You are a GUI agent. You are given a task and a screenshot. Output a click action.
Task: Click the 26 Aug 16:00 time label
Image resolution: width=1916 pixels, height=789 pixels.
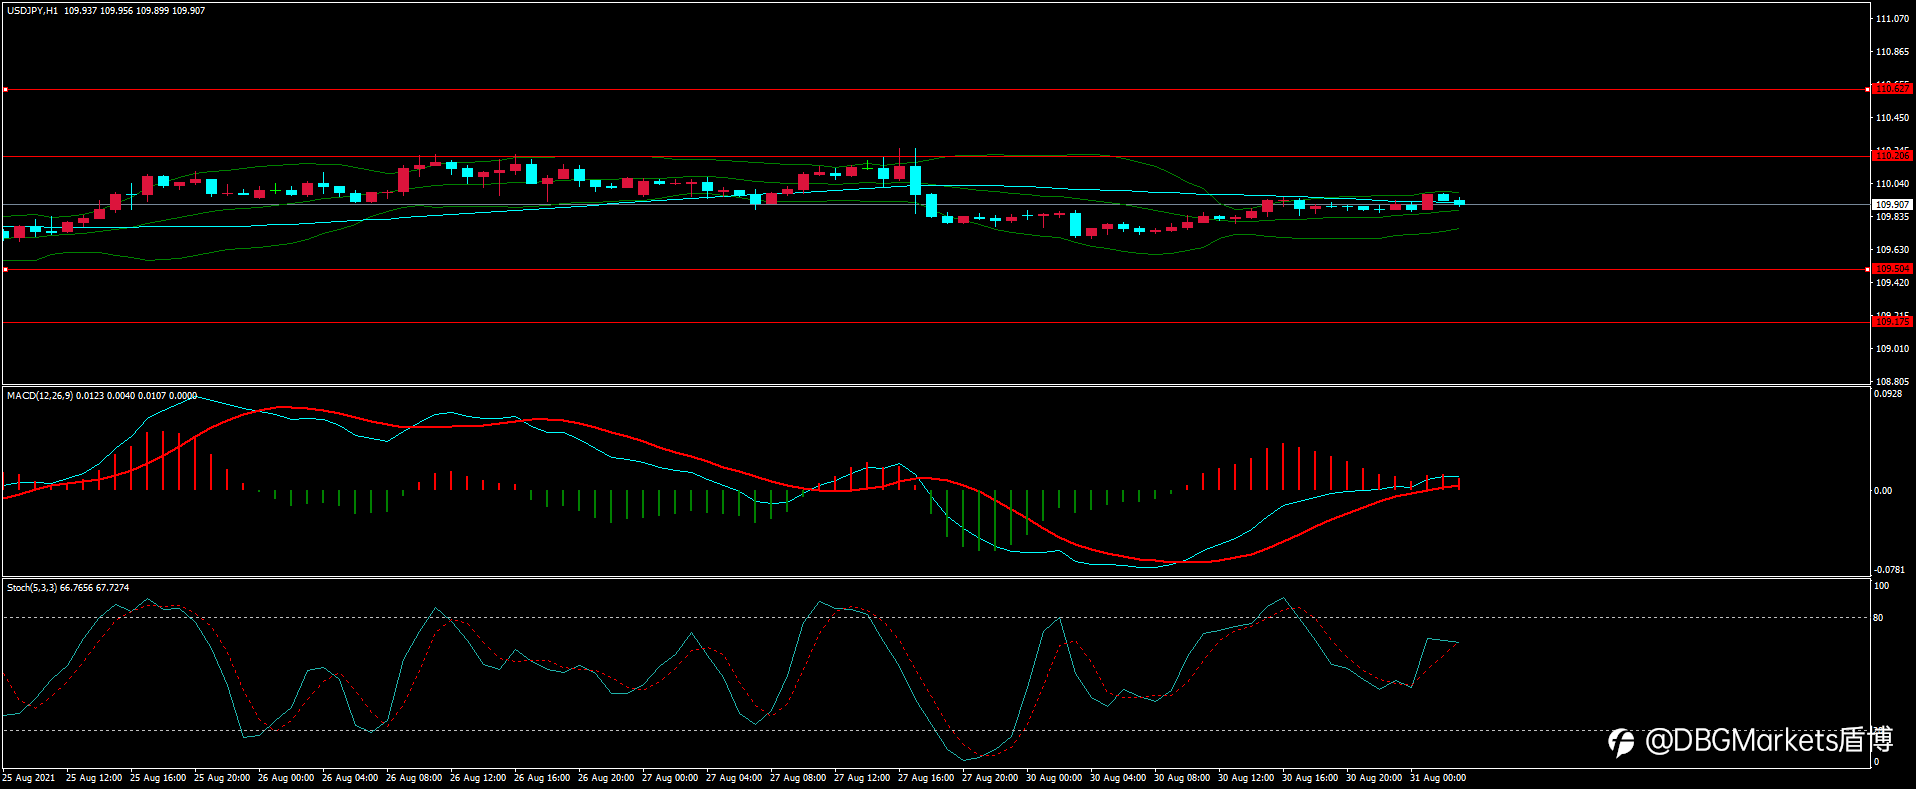click(542, 778)
